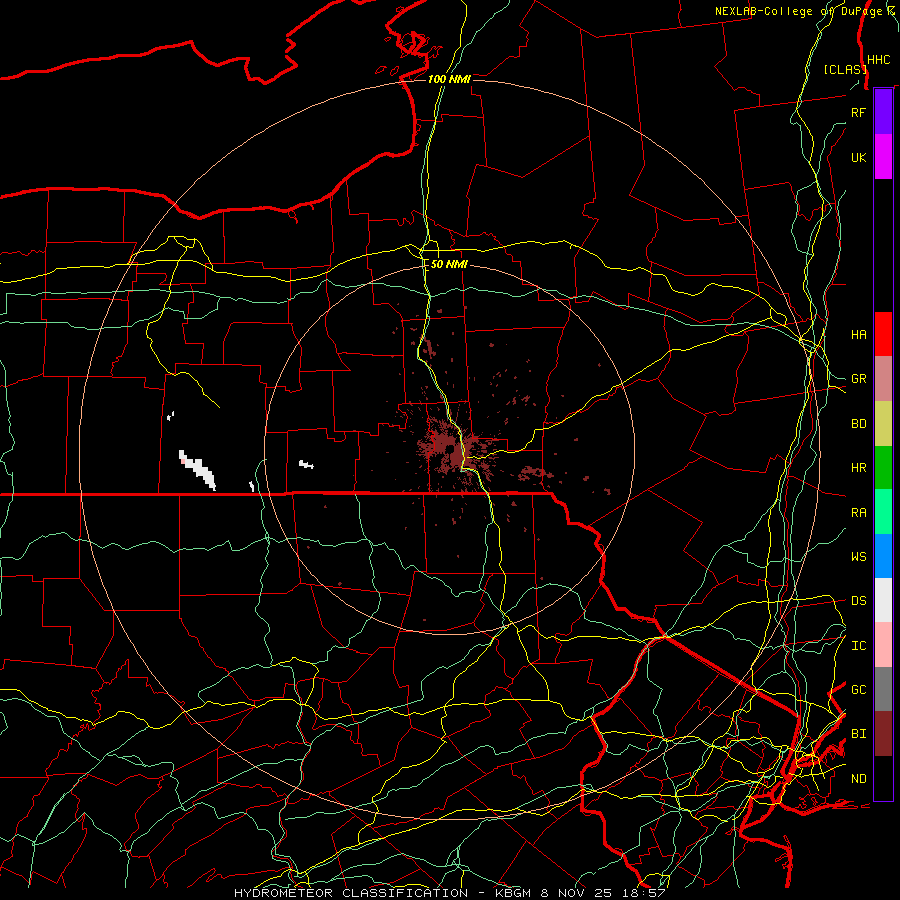Click the BI legend label
This screenshot has height=900, width=900.
[x=858, y=734]
